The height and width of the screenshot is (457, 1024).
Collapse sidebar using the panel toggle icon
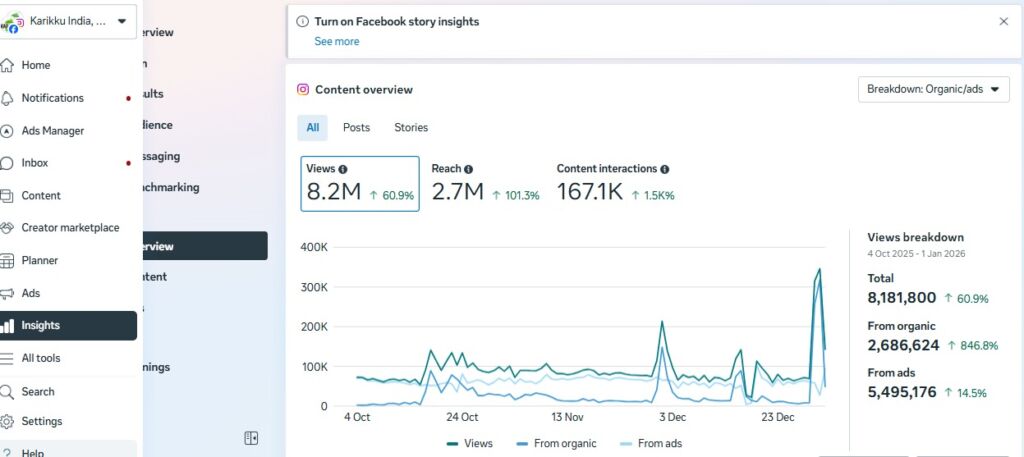coord(251,438)
